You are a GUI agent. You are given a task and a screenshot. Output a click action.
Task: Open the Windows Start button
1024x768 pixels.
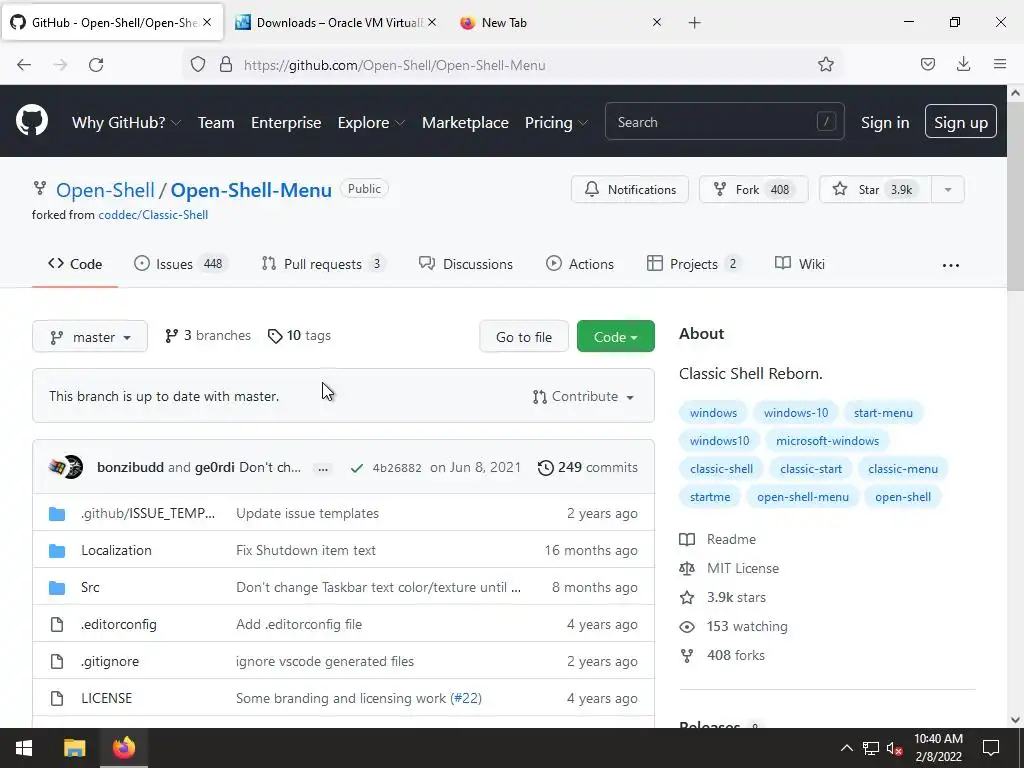coord(24,748)
